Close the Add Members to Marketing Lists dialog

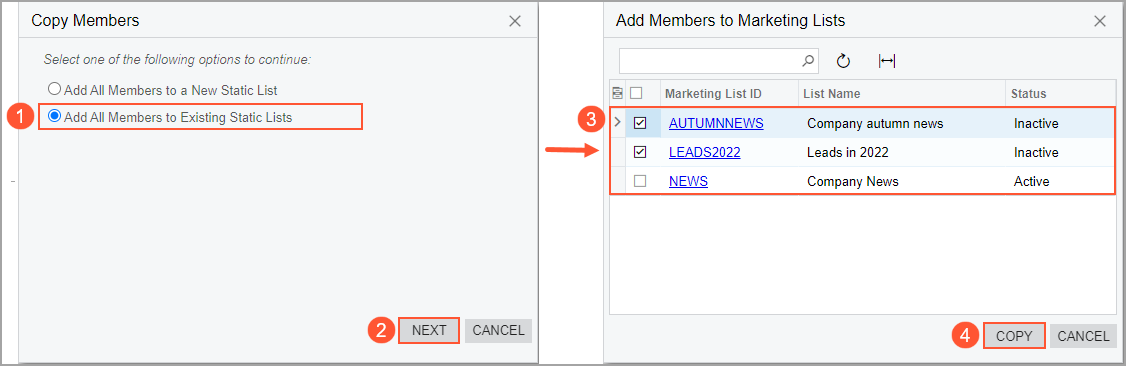click(1100, 21)
